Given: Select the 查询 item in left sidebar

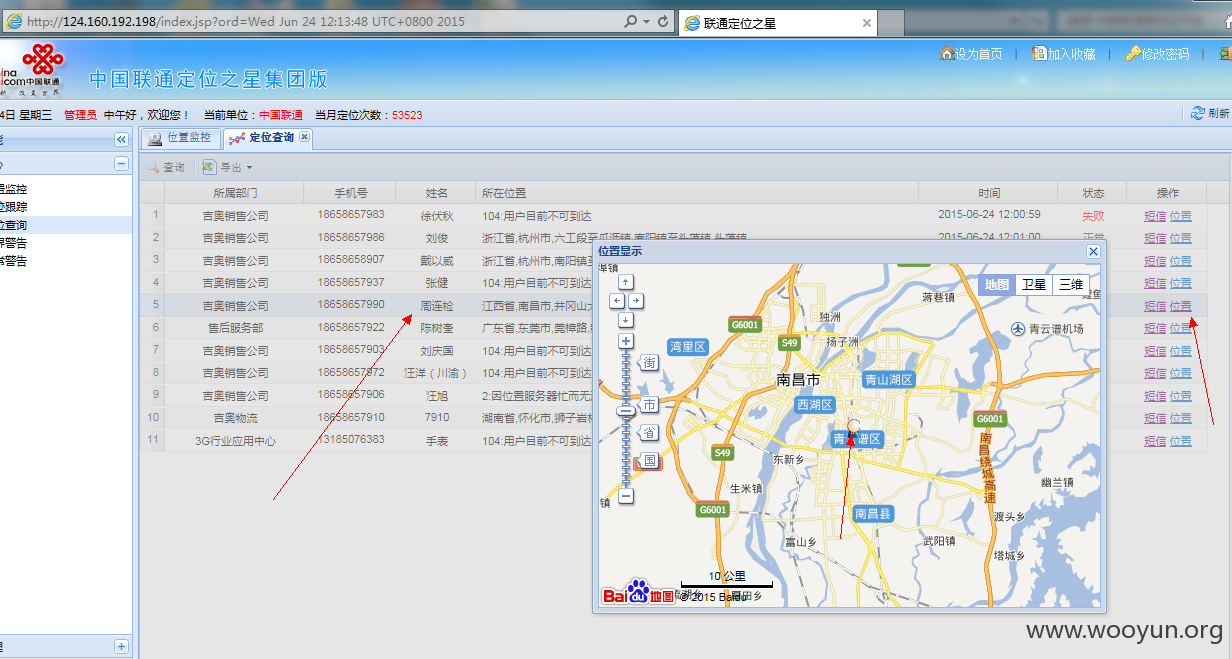Looking at the screenshot, I should click(x=14, y=225).
